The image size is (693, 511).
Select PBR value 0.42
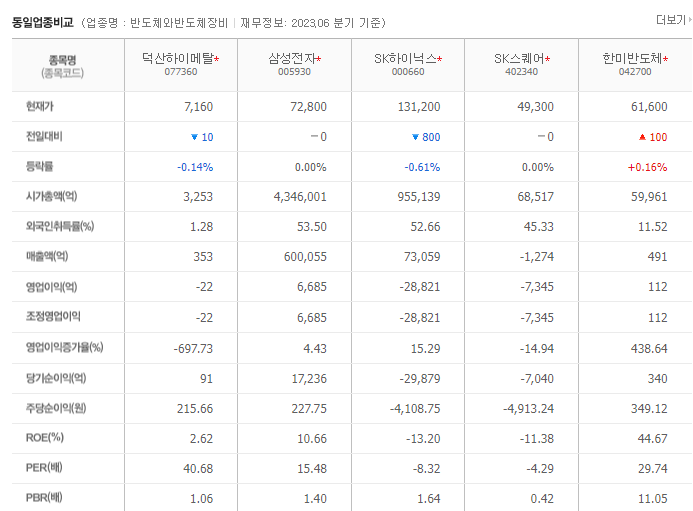click(542, 499)
